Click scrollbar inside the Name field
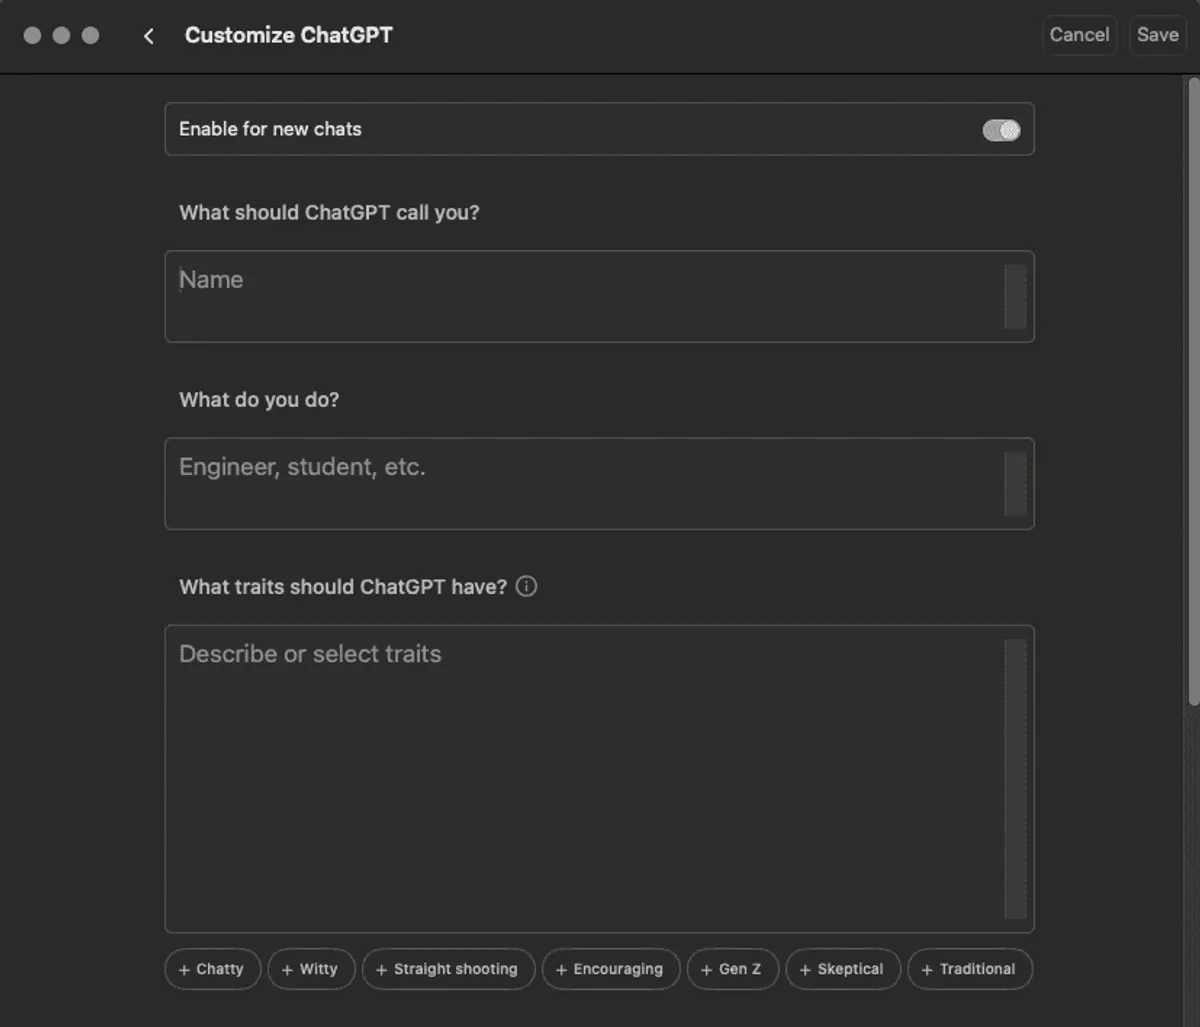This screenshot has height=1027, width=1200. pos(1015,296)
